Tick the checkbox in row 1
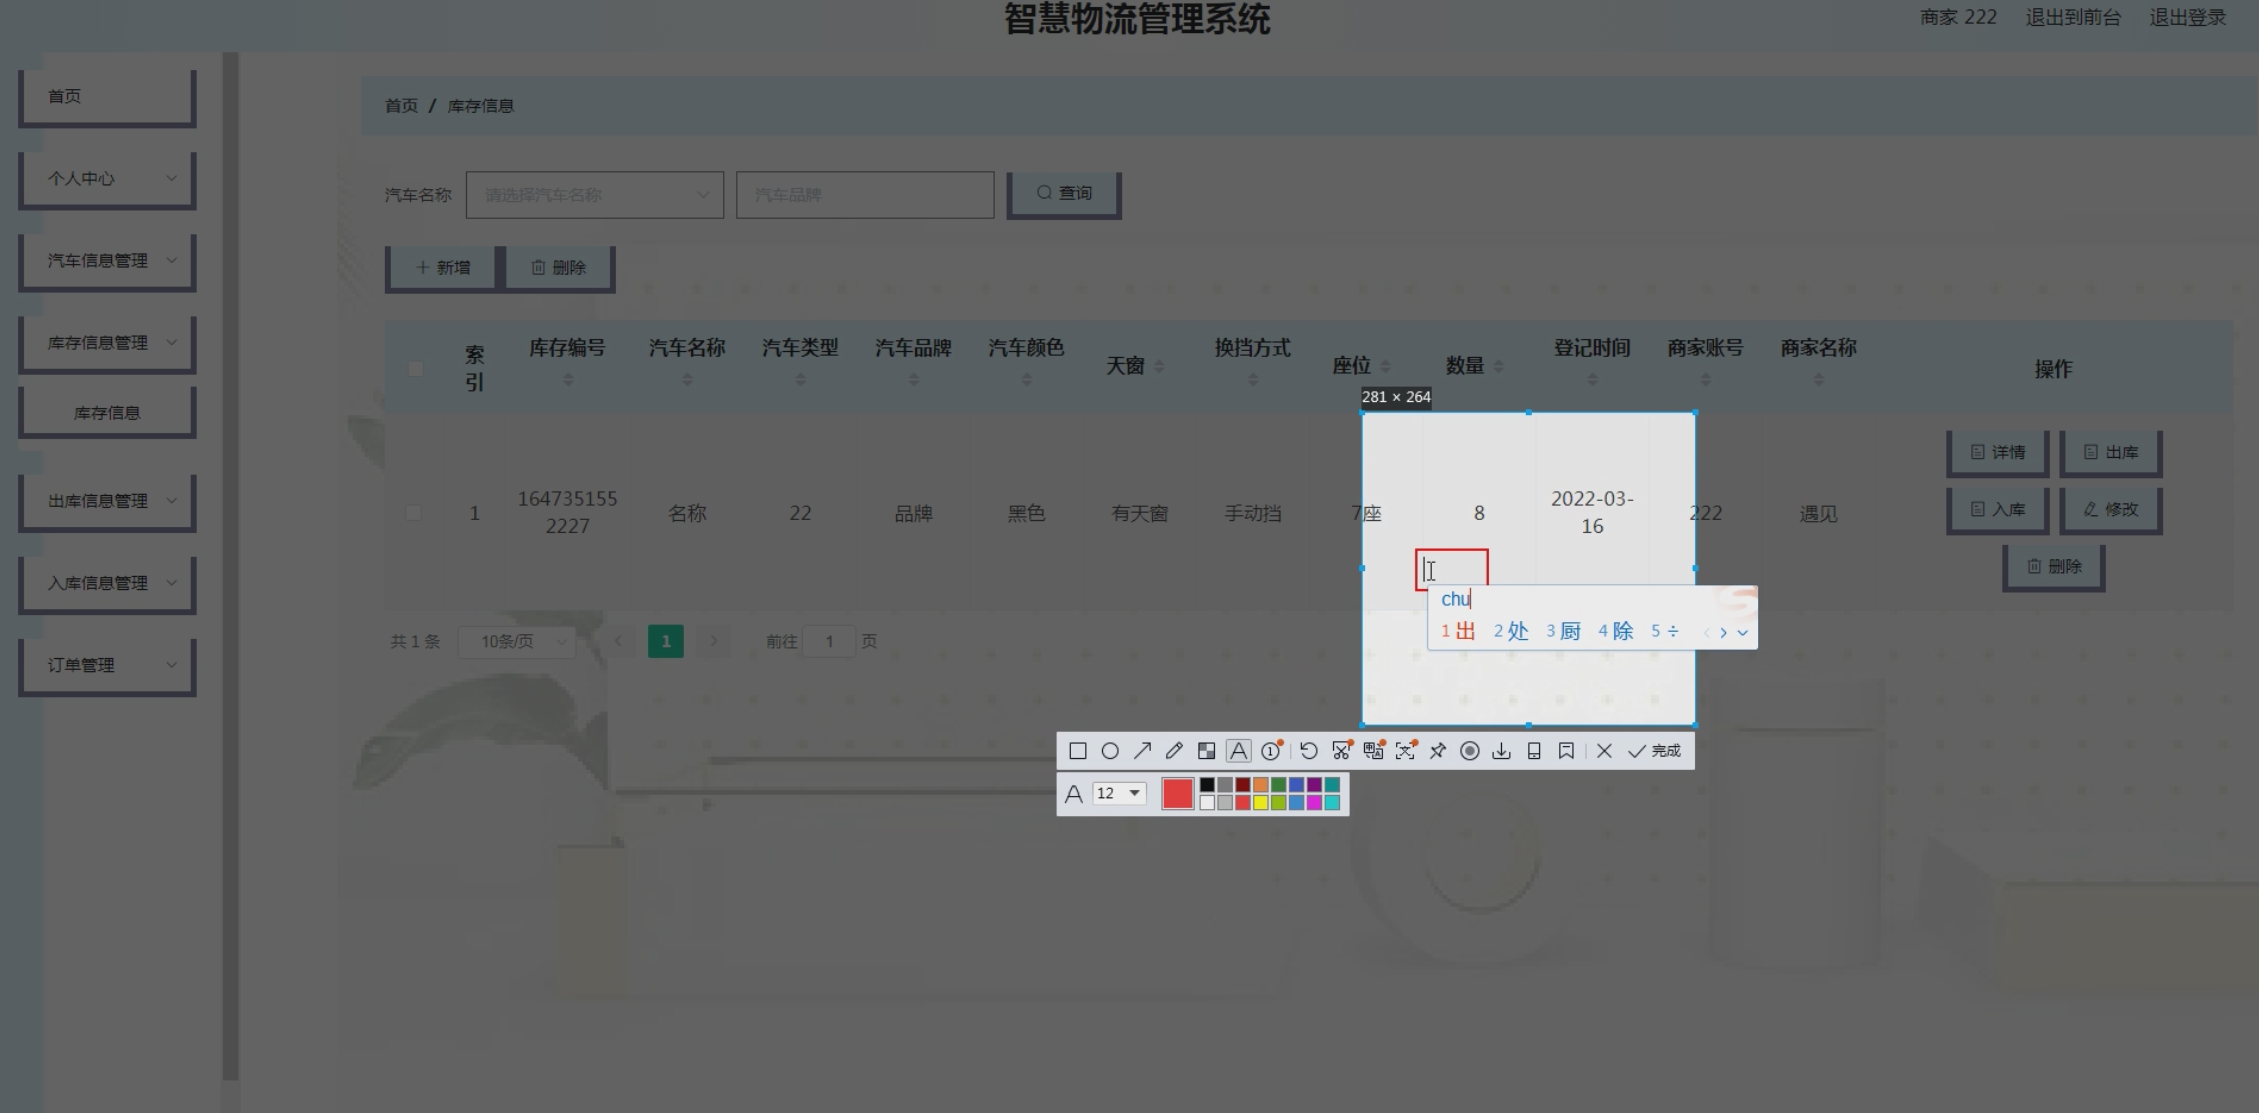The image size is (2259, 1113). tap(413, 513)
